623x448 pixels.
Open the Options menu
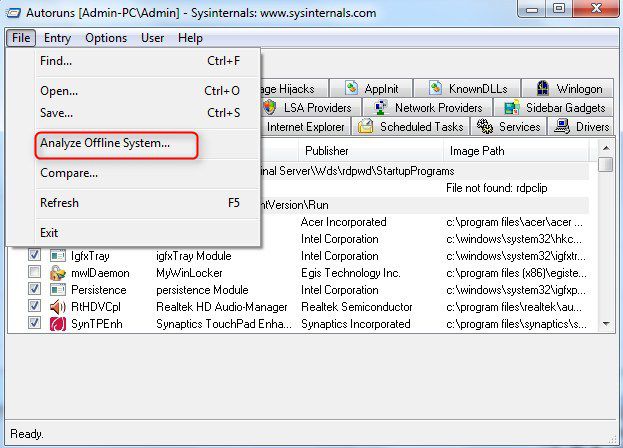point(106,38)
